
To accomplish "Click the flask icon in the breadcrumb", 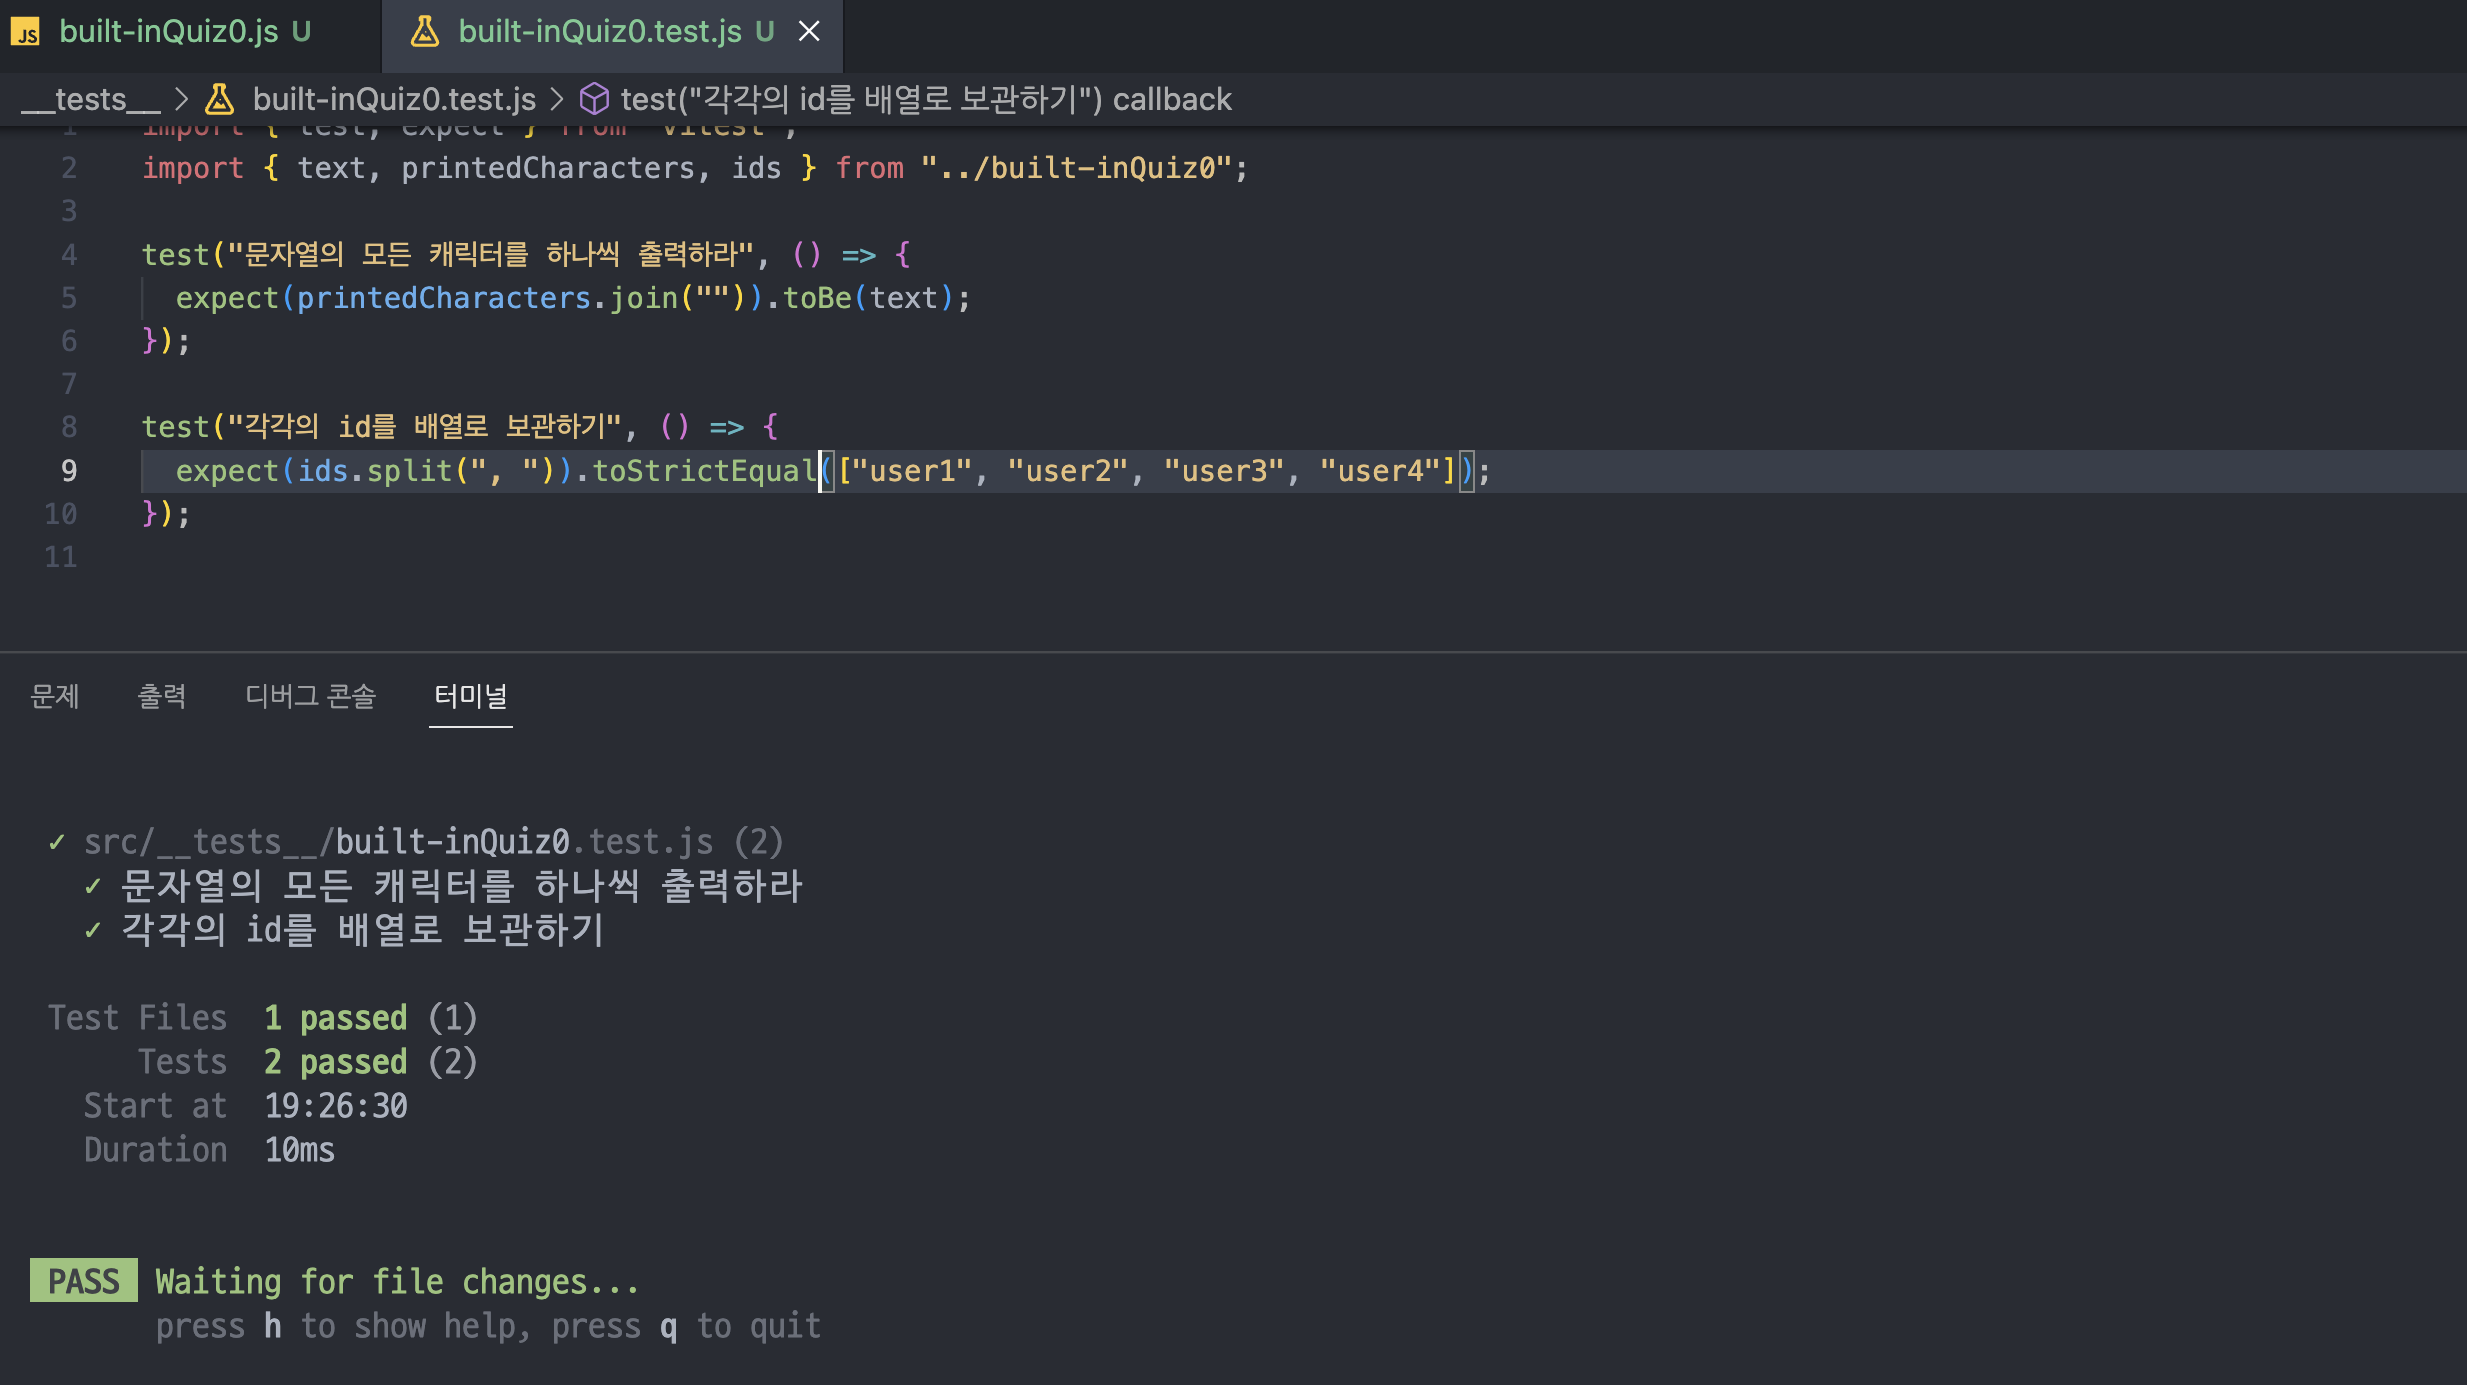I will tap(219, 99).
